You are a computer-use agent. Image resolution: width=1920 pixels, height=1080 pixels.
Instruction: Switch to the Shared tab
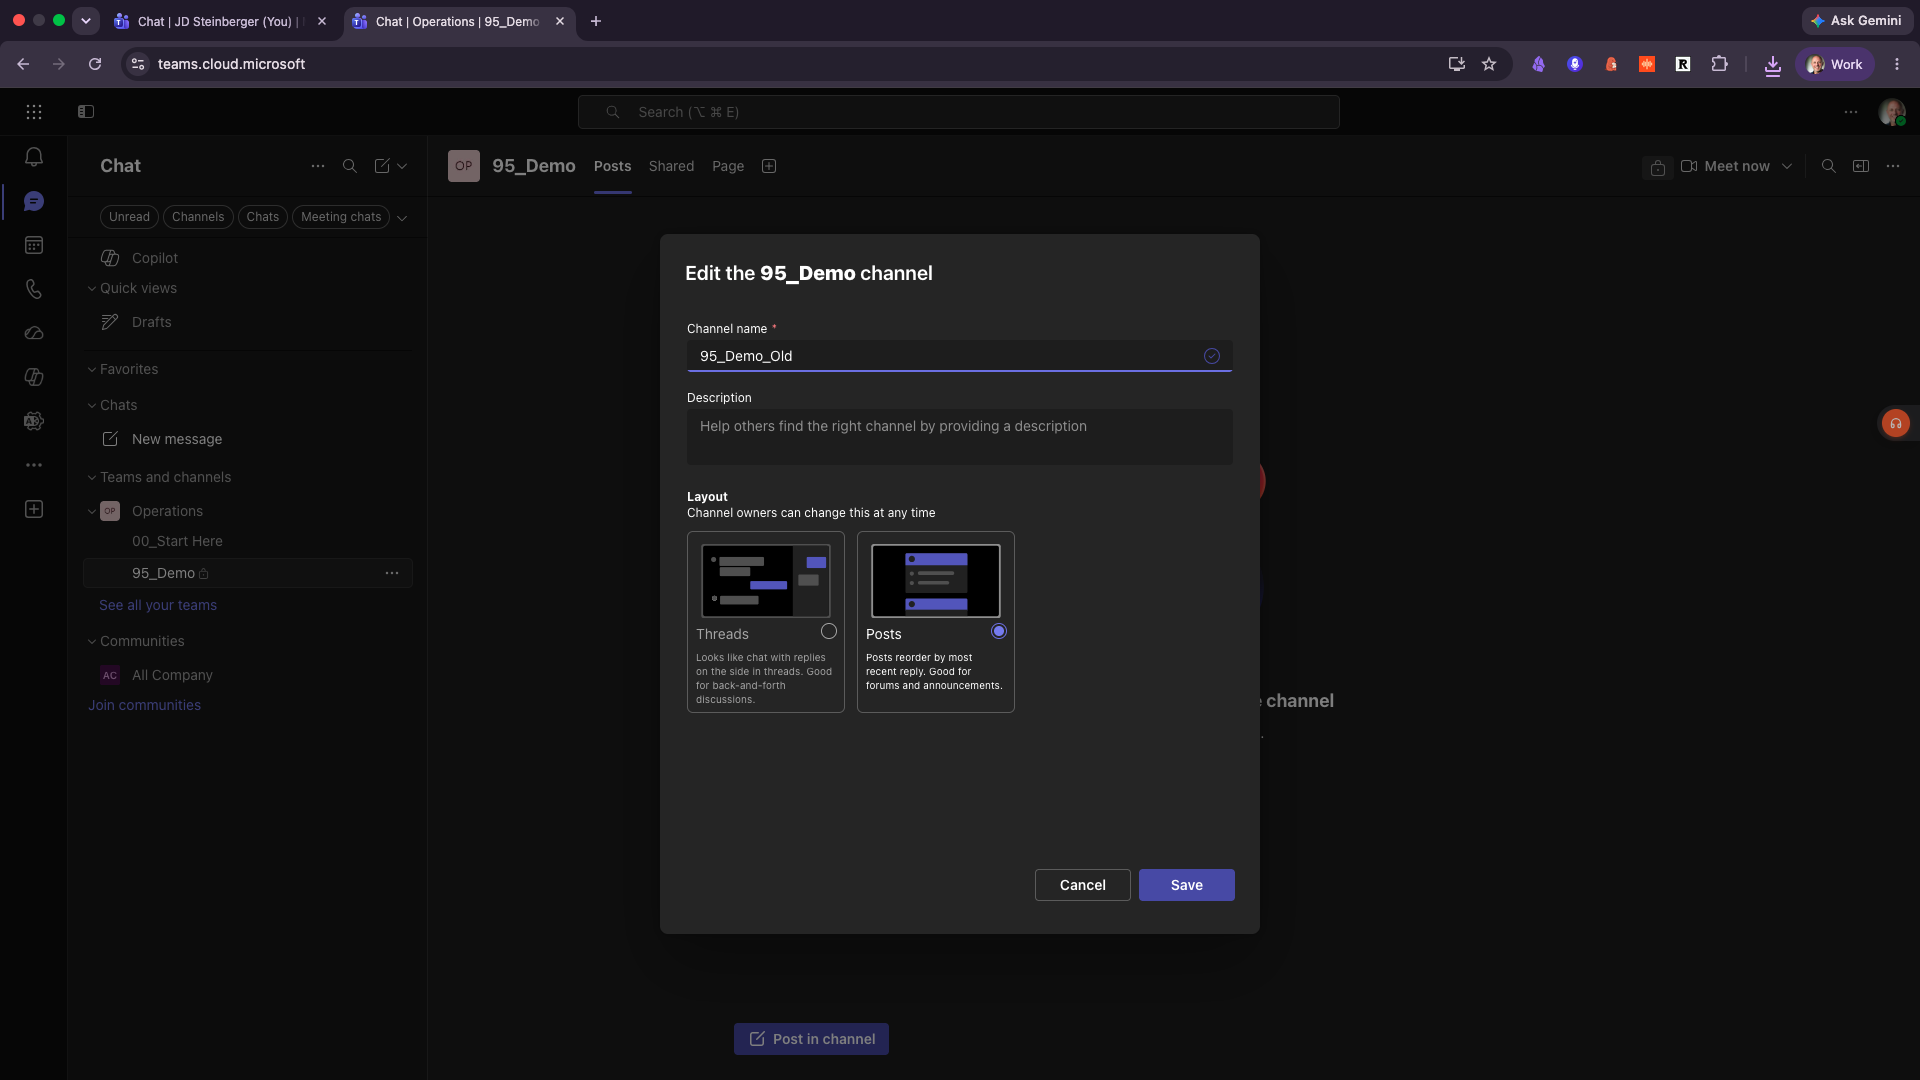671,166
